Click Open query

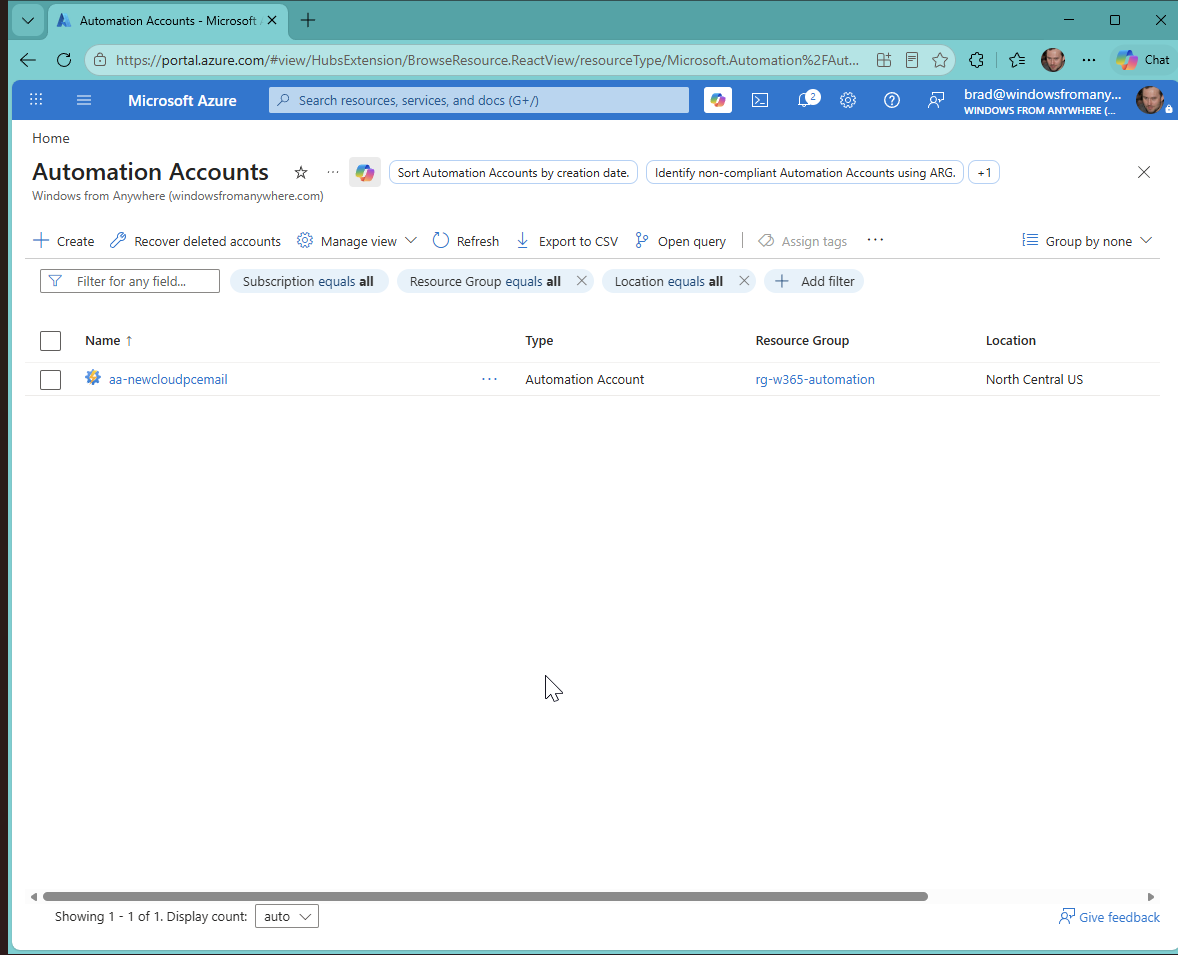[681, 241]
